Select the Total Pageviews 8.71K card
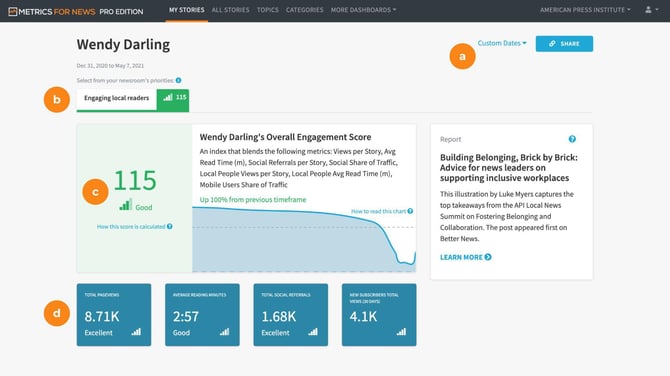The width and height of the screenshot is (670, 376). [114, 315]
